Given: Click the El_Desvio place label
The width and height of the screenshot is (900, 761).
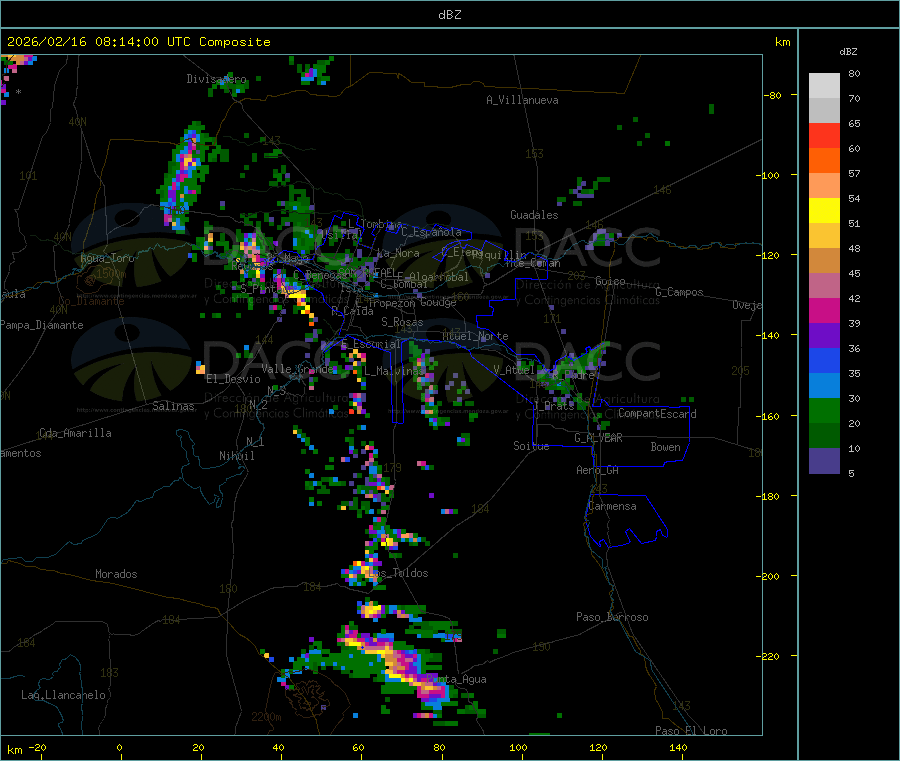Looking at the screenshot, I should pyautogui.click(x=233, y=379).
